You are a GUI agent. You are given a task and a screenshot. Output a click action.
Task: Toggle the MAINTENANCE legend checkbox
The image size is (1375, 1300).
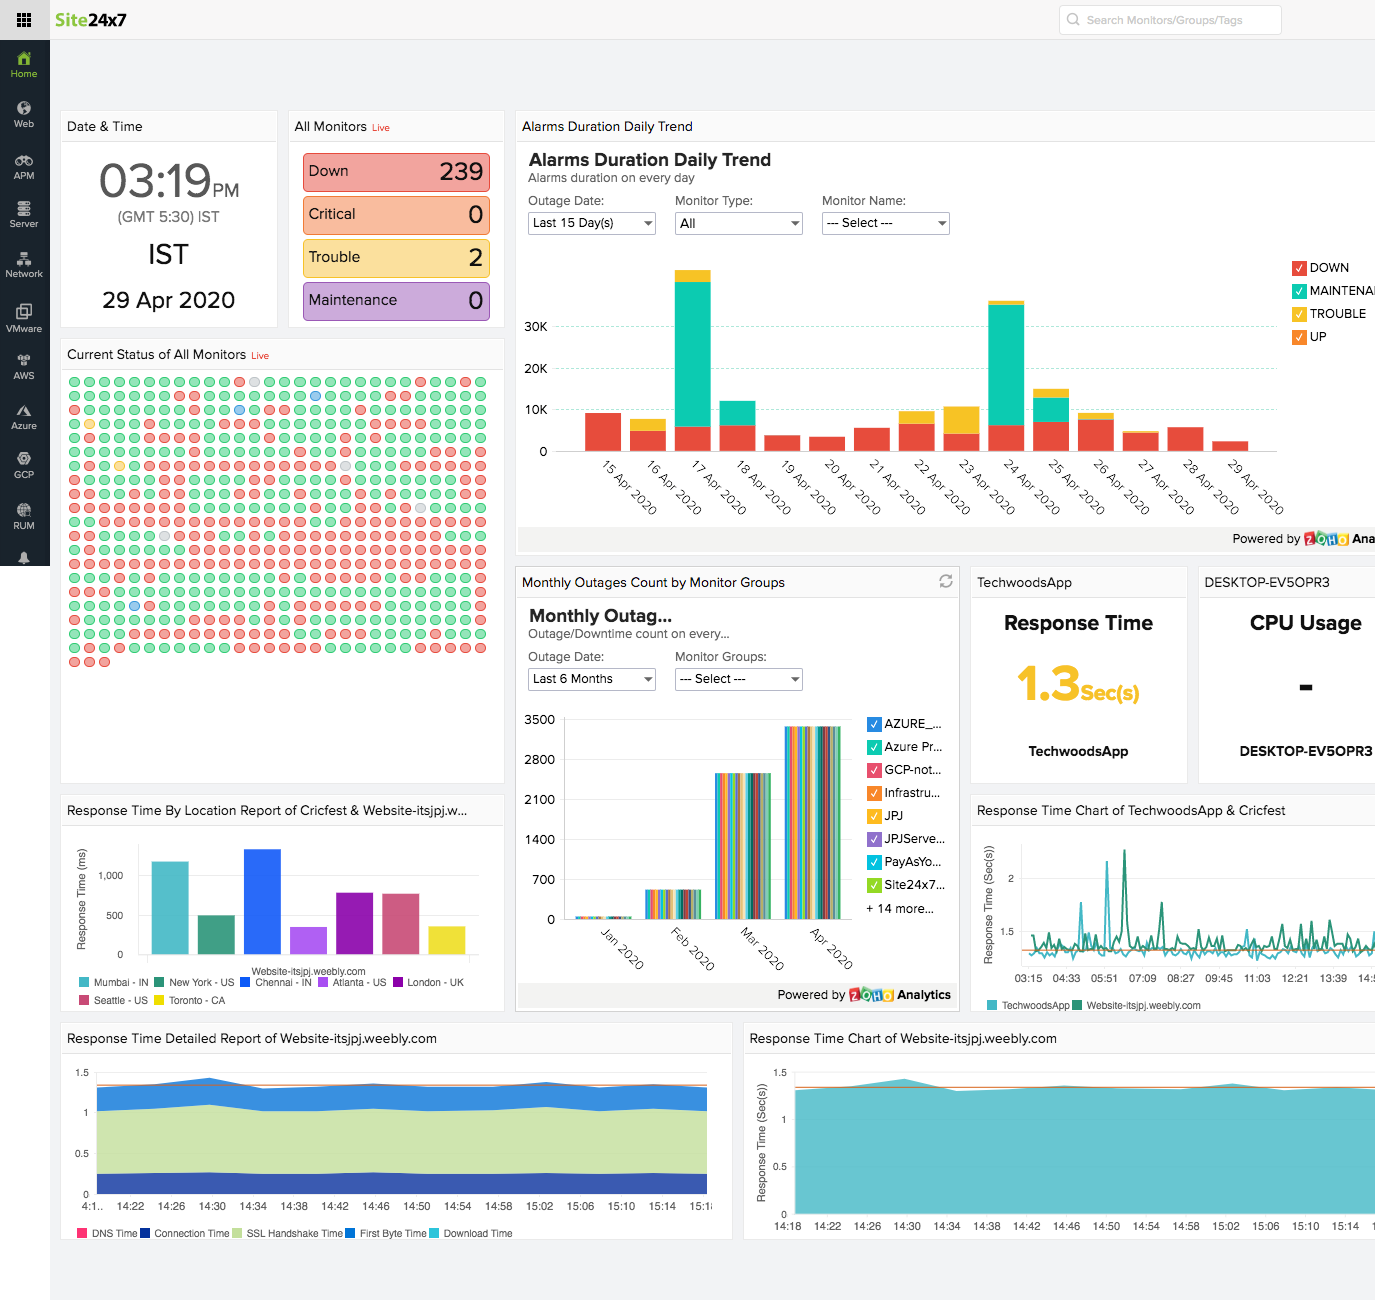point(1298,291)
